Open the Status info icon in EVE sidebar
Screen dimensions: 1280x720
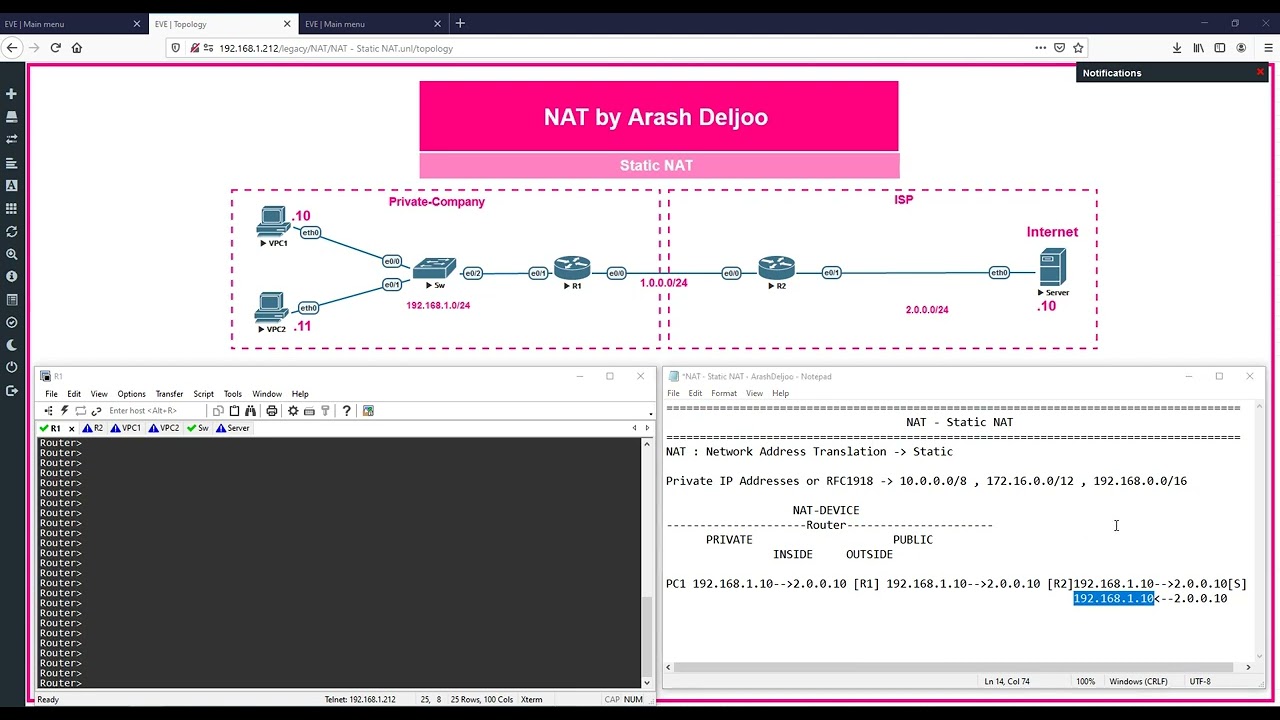pyautogui.click(x=11, y=277)
